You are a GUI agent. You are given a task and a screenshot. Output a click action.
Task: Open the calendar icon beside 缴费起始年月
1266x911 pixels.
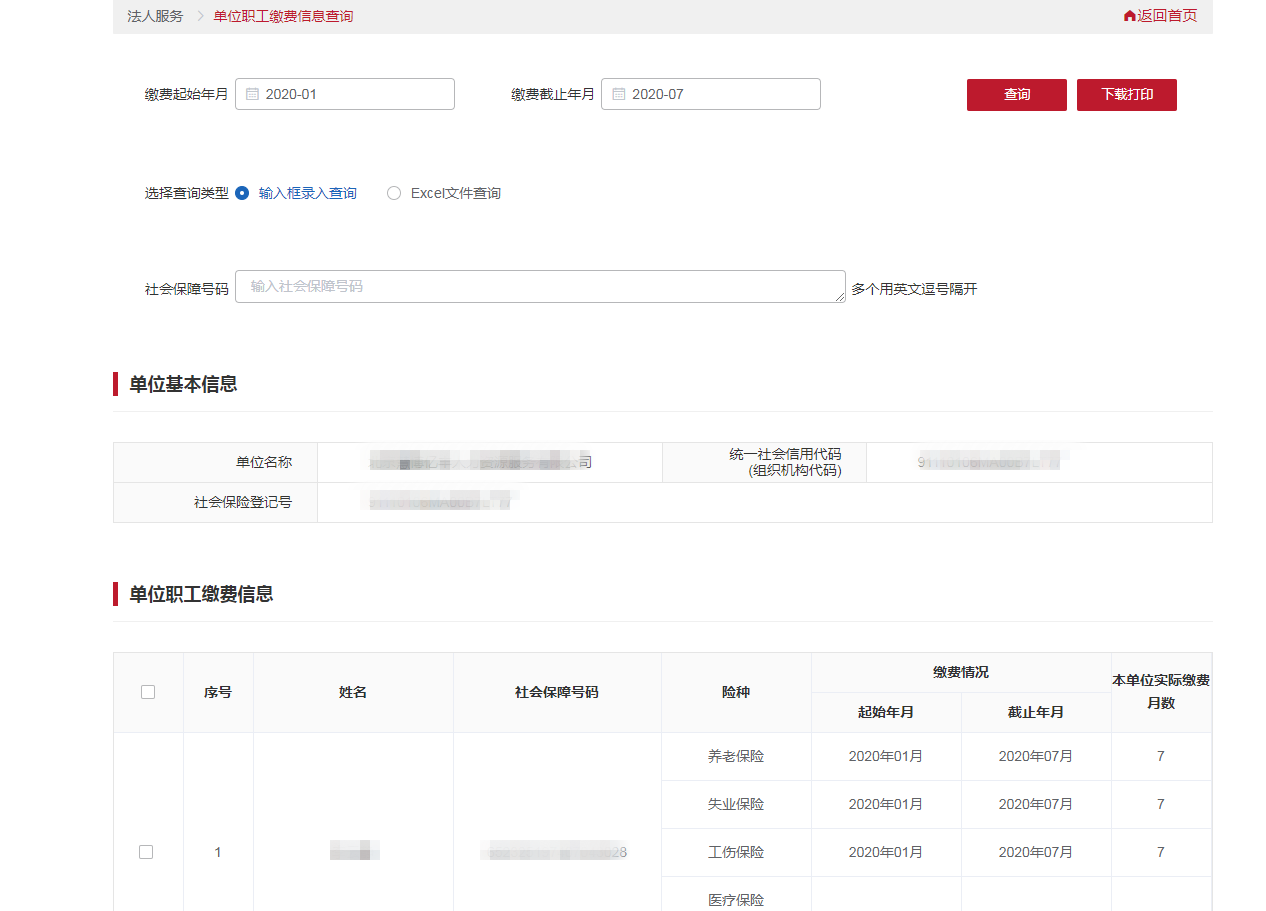[250, 93]
